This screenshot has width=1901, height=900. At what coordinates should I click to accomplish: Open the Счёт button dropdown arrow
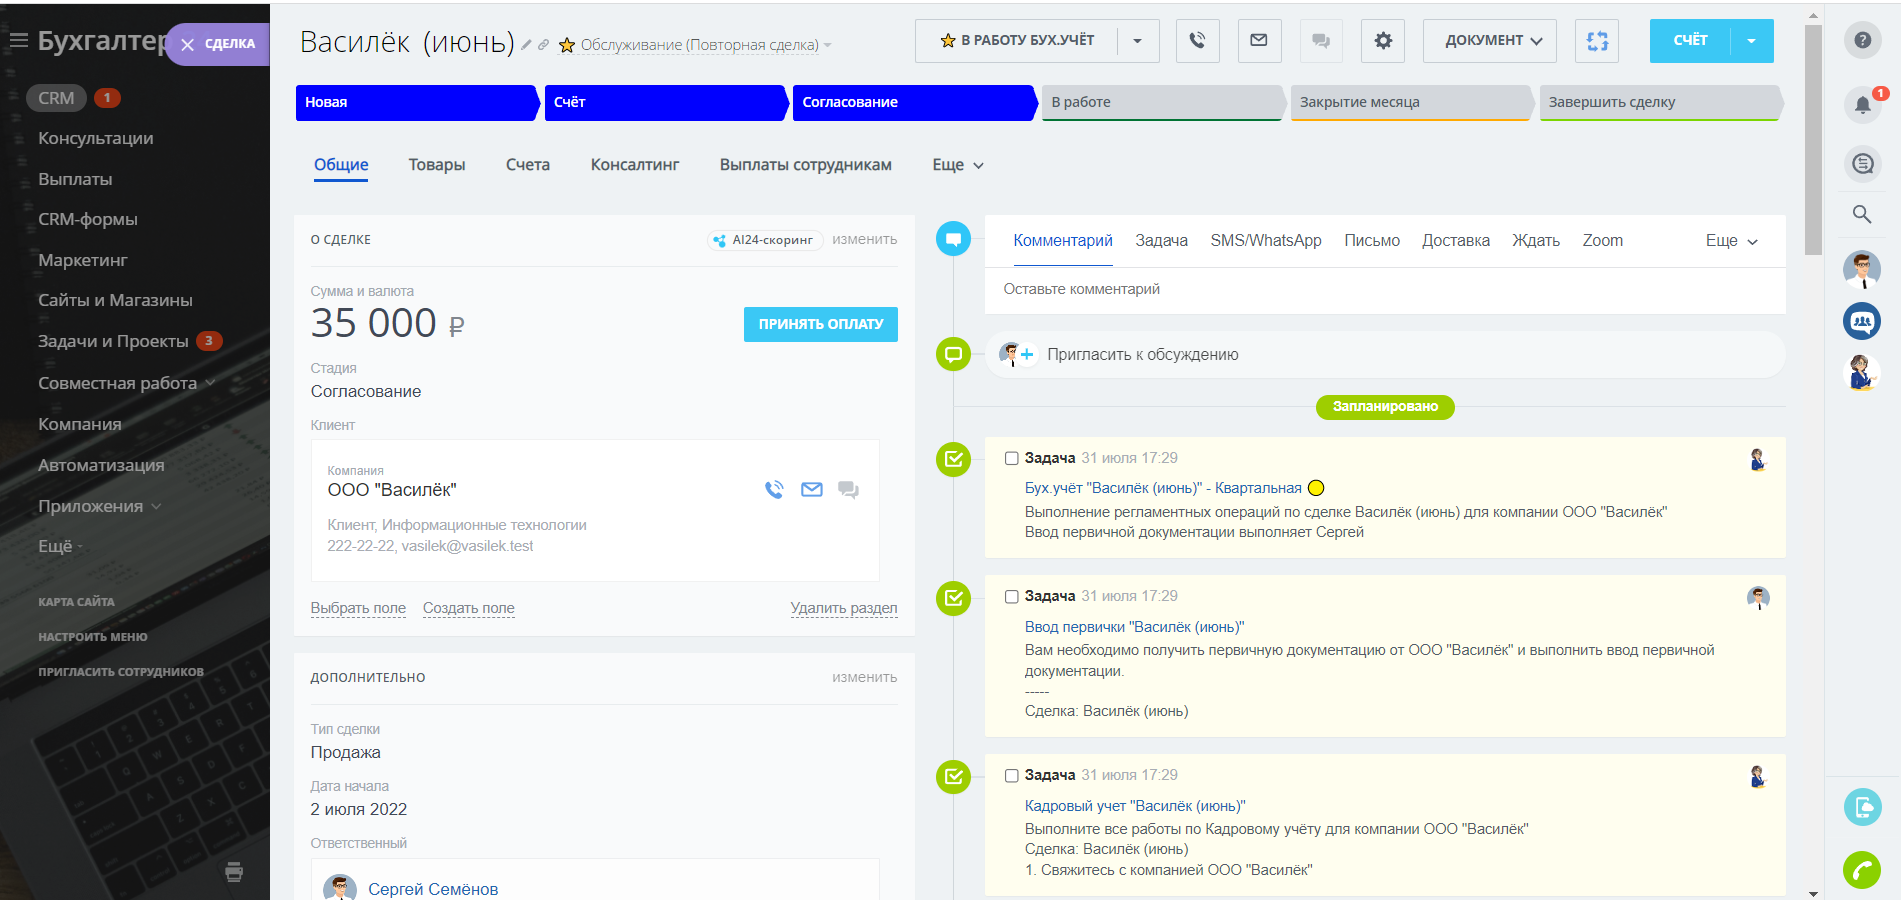pos(1751,41)
